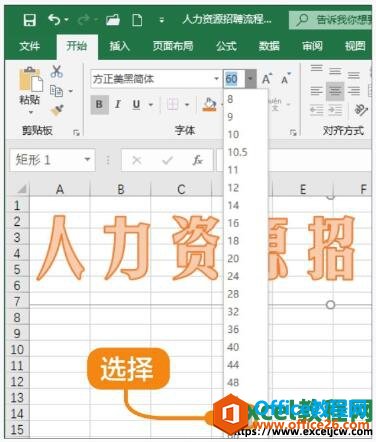Open file using the folder icon

point(113,20)
